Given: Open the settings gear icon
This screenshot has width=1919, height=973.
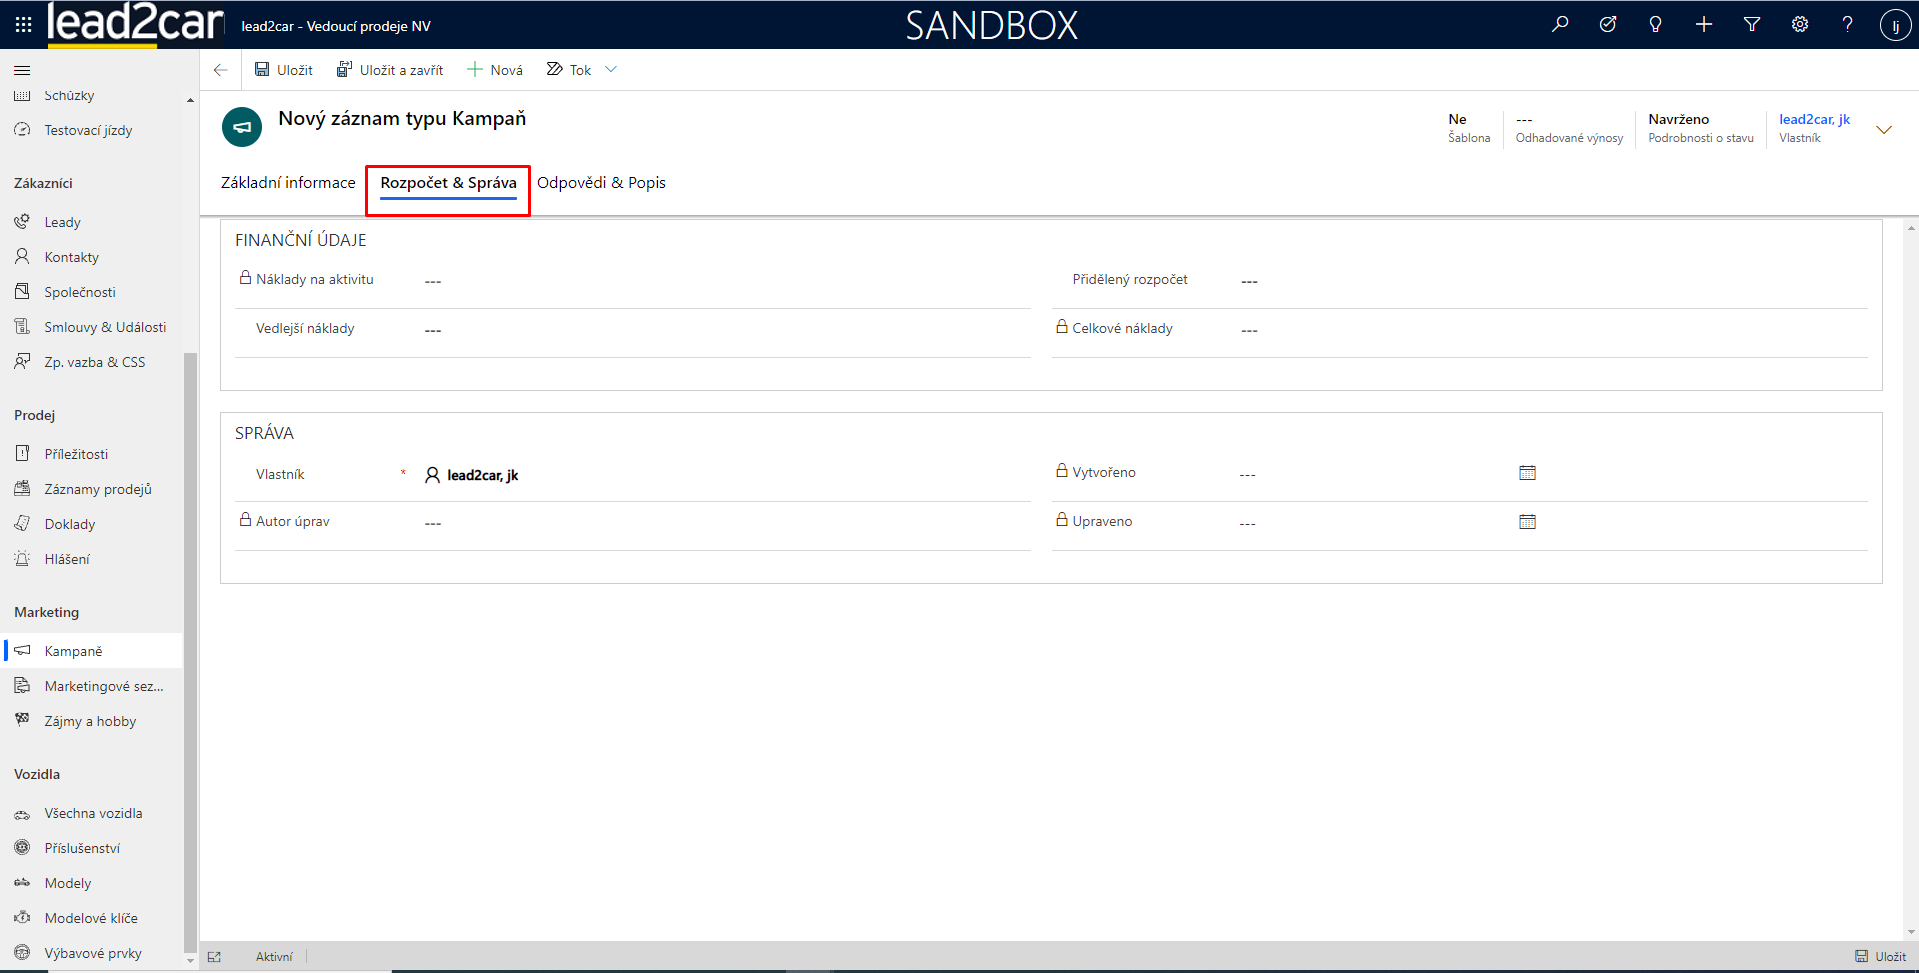Looking at the screenshot, I should coord(1800,25).
